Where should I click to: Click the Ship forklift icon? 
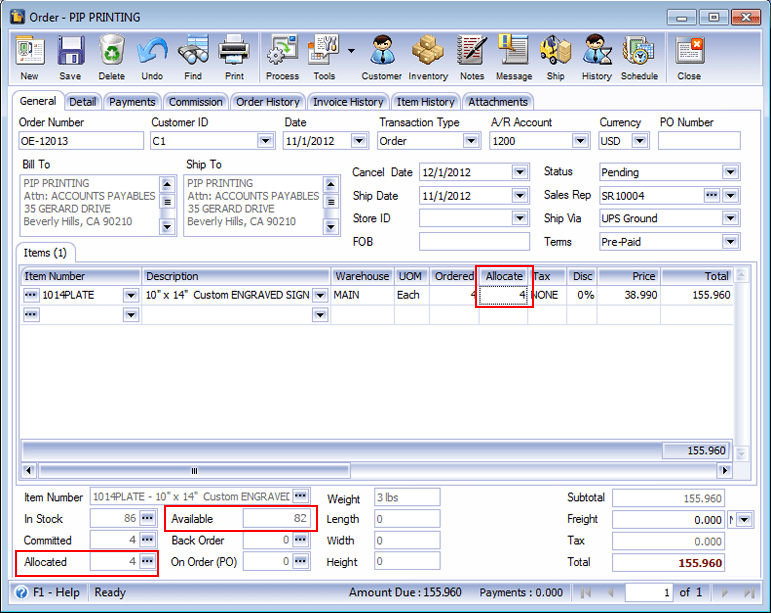tap(556, 50)
